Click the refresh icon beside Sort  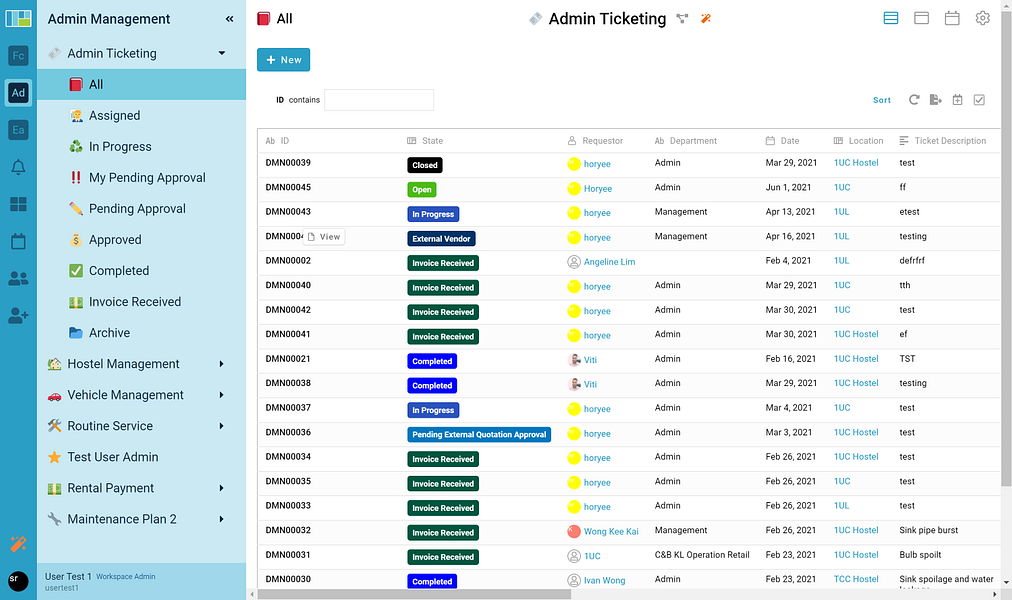(914, 99)
